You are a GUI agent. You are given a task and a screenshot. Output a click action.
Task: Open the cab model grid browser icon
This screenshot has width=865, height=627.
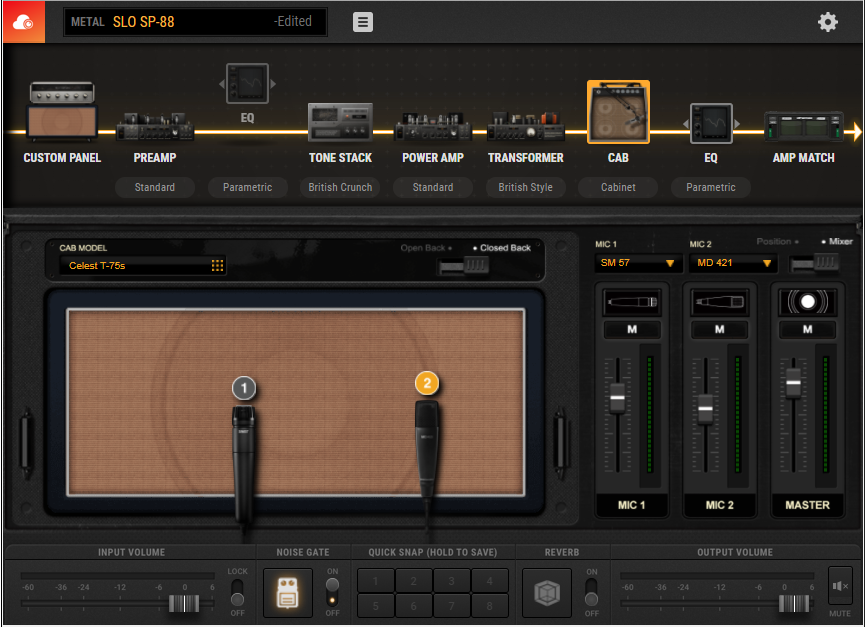[x=217, y=266]
